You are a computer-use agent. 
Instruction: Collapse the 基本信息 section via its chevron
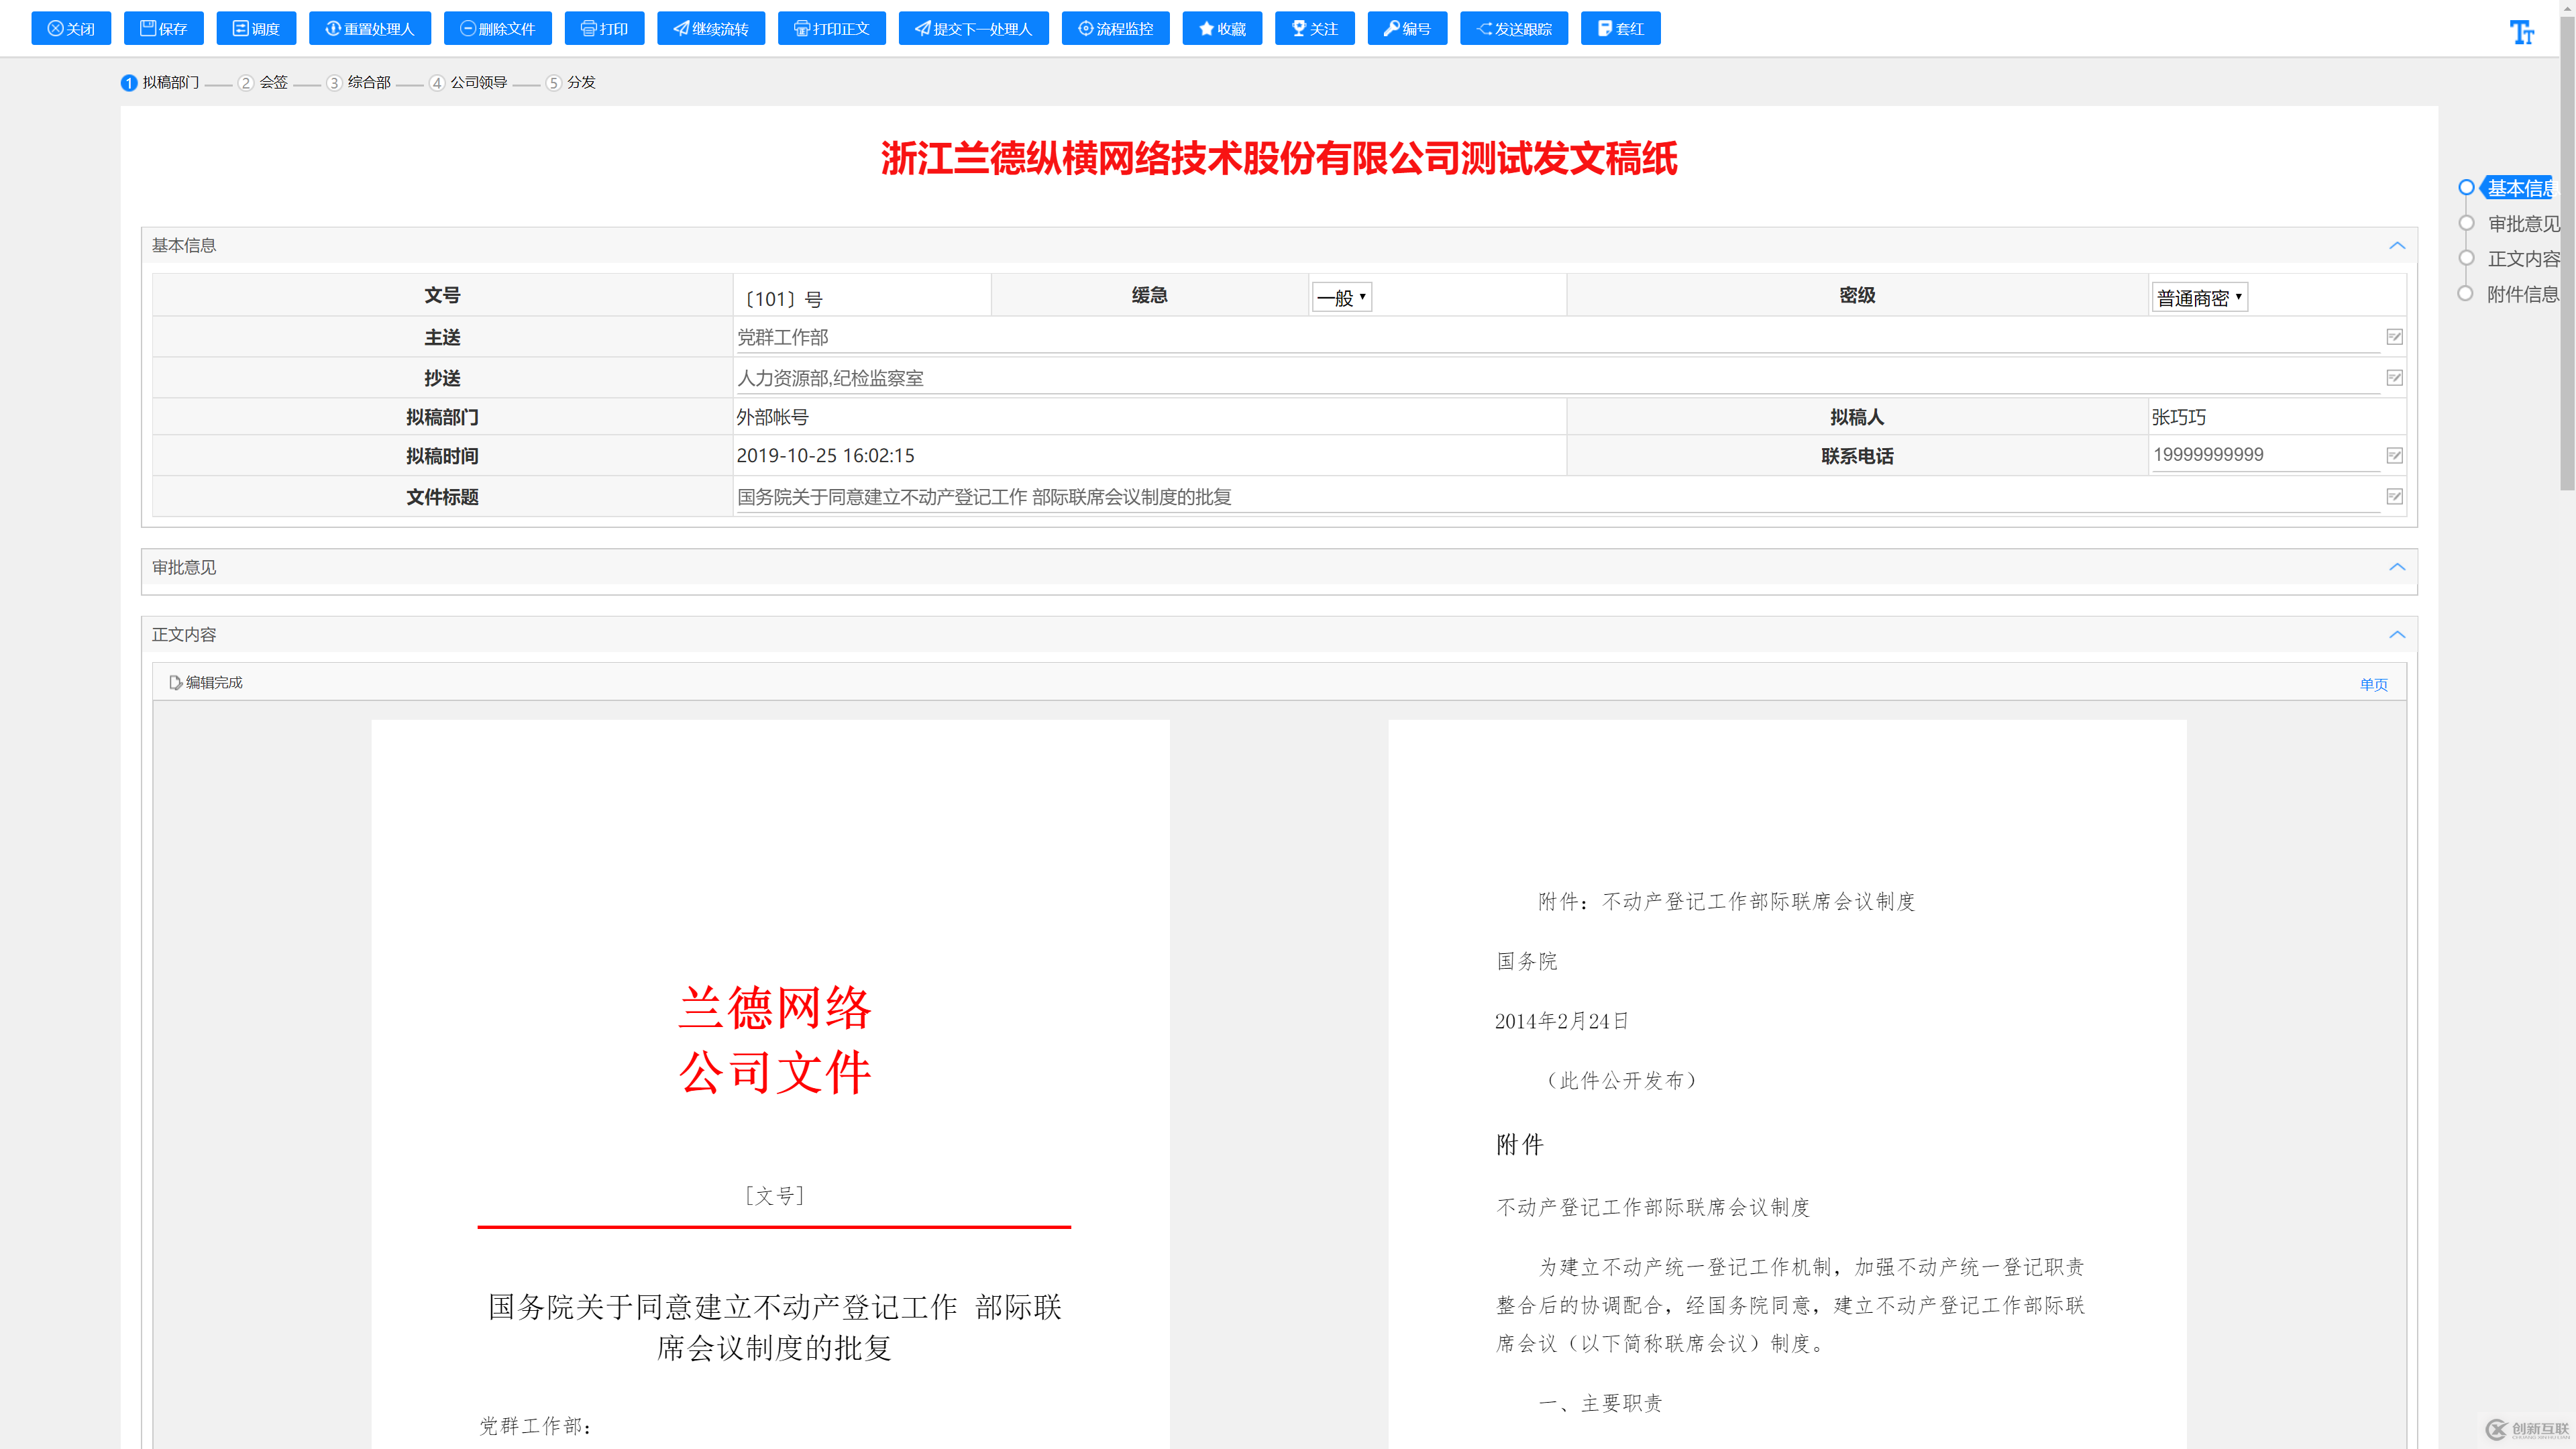[2397, 245]
